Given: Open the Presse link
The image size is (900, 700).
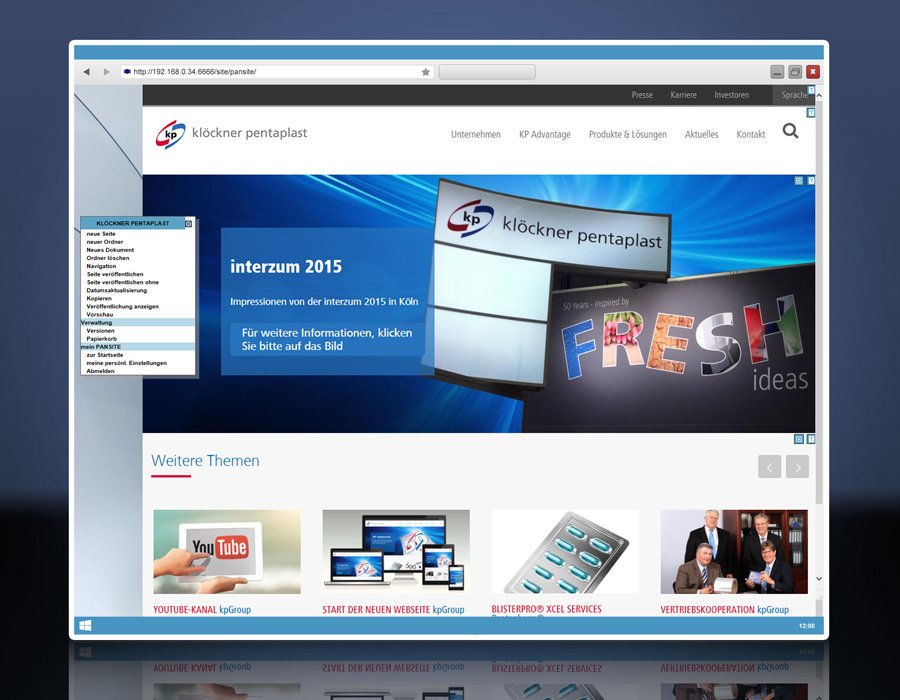Looking at the screenshot, I should click(642, 95).
